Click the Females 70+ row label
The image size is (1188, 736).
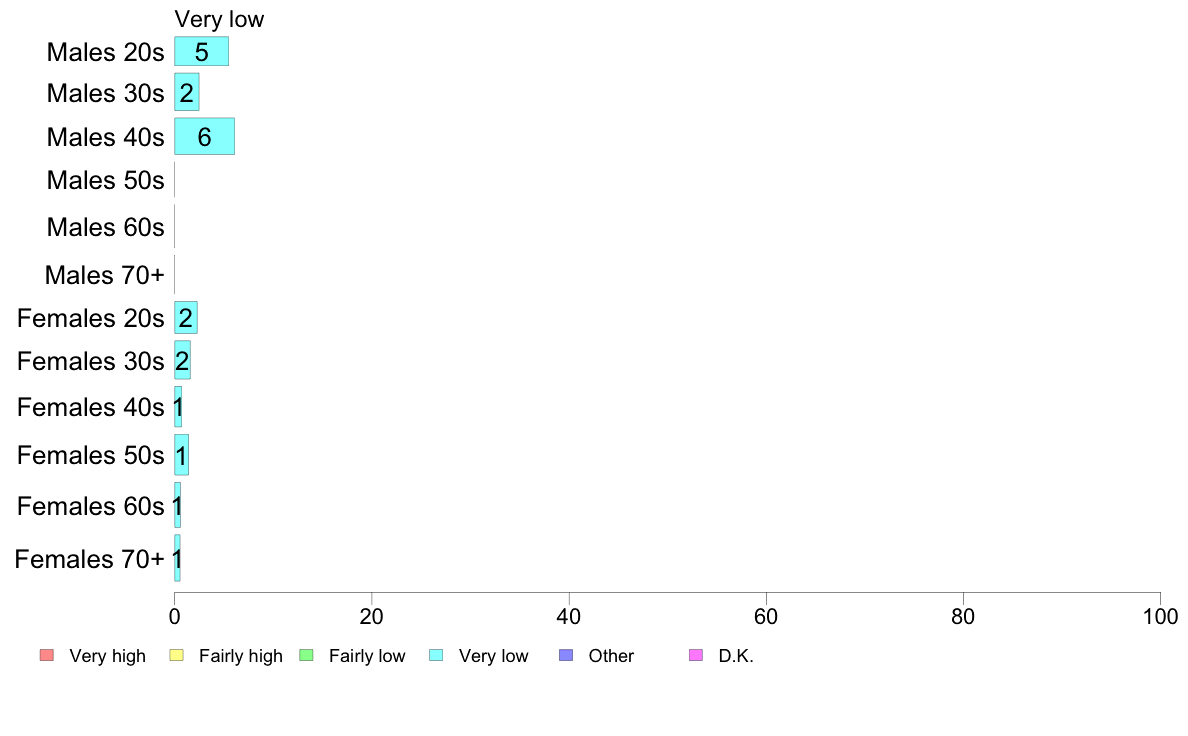point(89,559)
